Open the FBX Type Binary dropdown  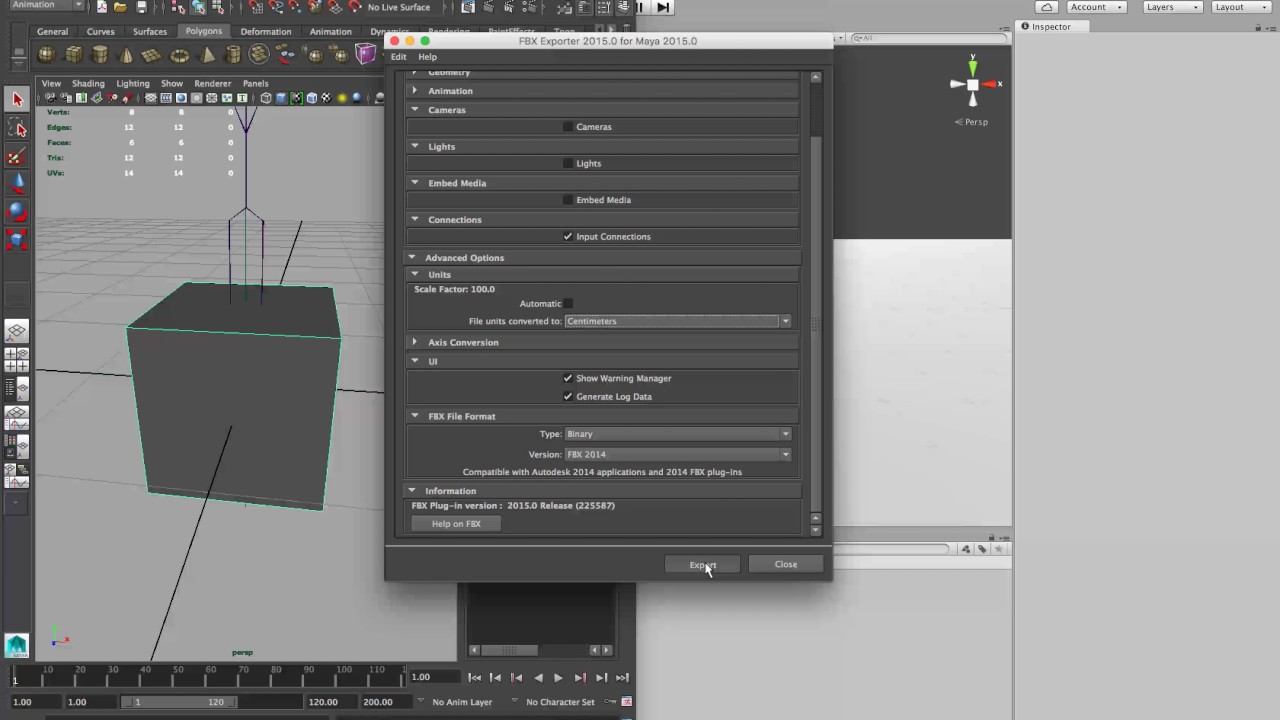pyautogui.click(x=678, y=434)
